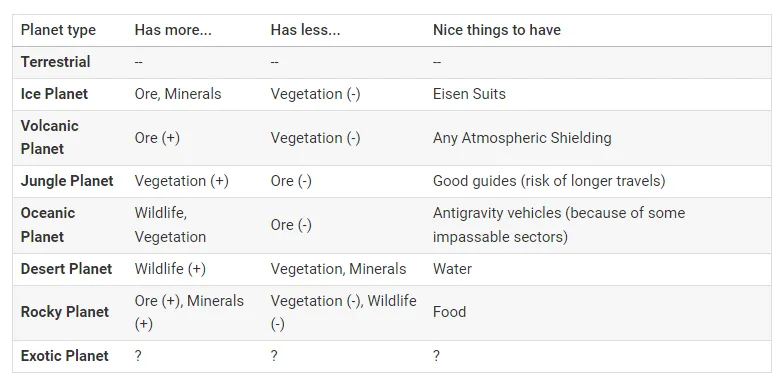Click the "Antigravity vehicles" text cell

(x=559, y=224)
